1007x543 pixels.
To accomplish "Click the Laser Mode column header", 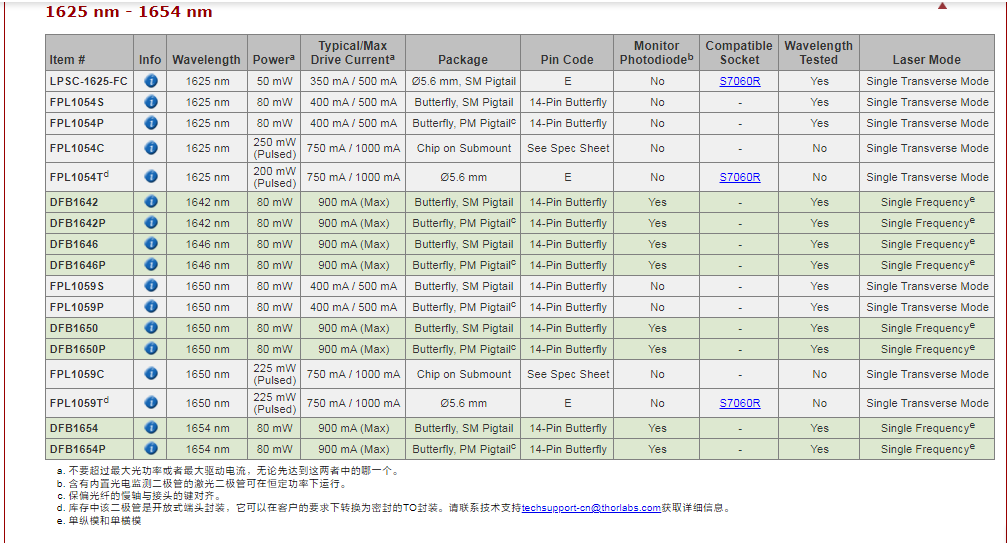I will (x=926, y=60).
